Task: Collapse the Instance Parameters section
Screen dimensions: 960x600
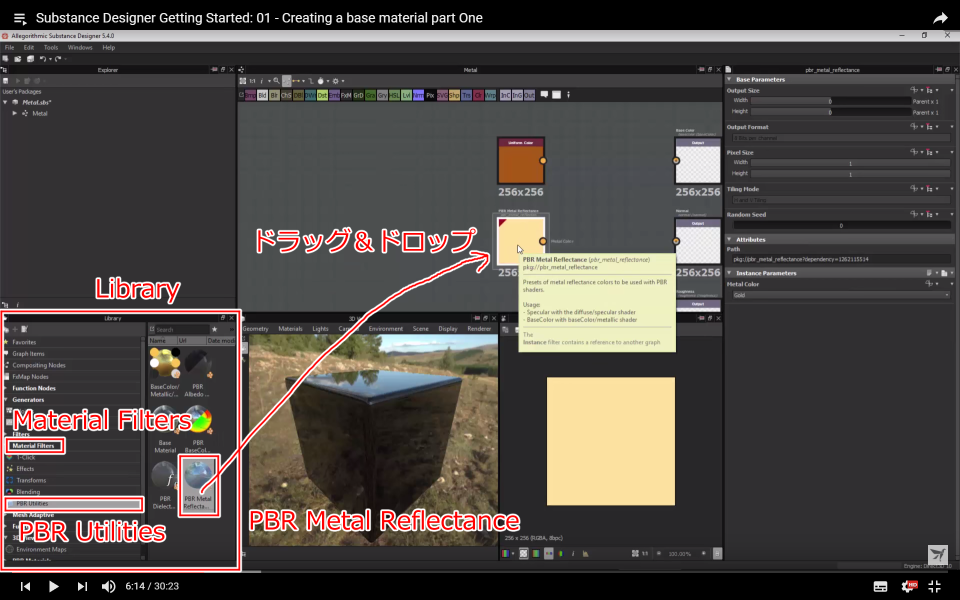Action: [729, 273]
